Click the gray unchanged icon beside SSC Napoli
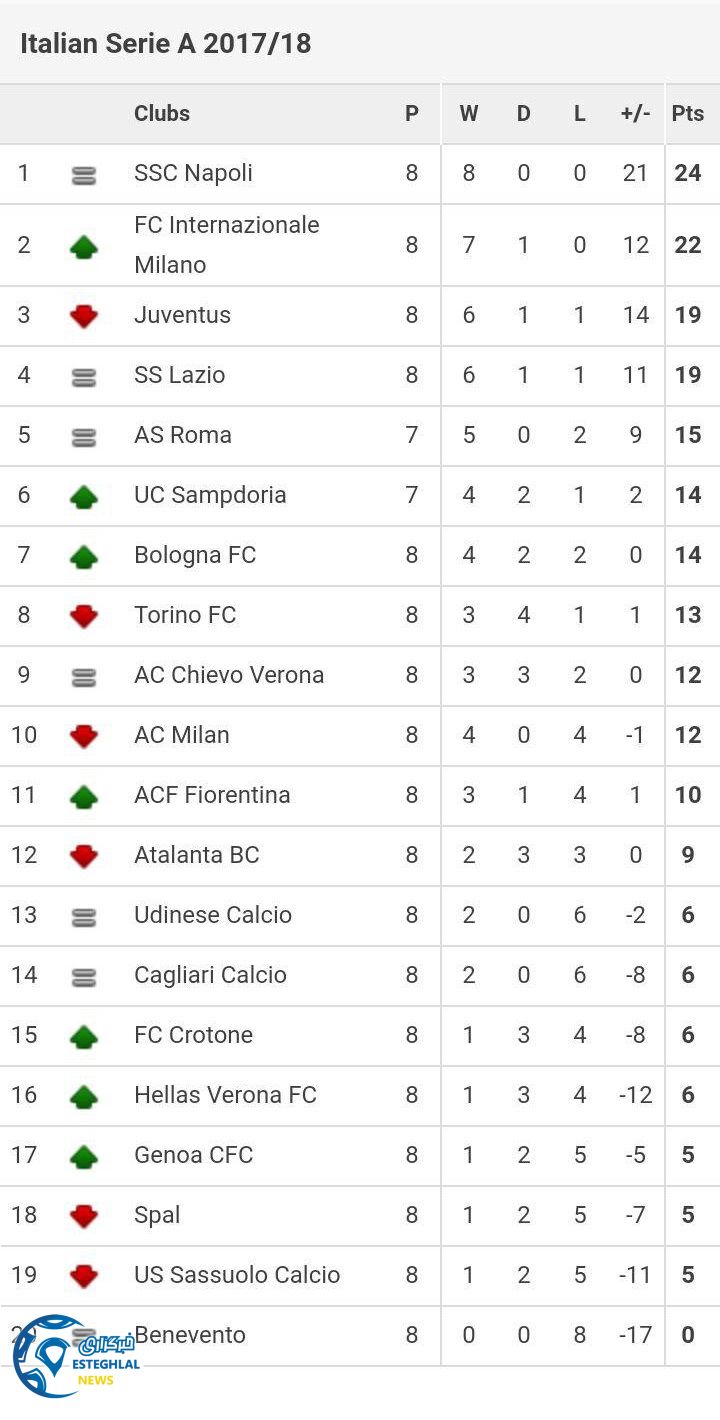720x1420 pixels. (84, 176)
